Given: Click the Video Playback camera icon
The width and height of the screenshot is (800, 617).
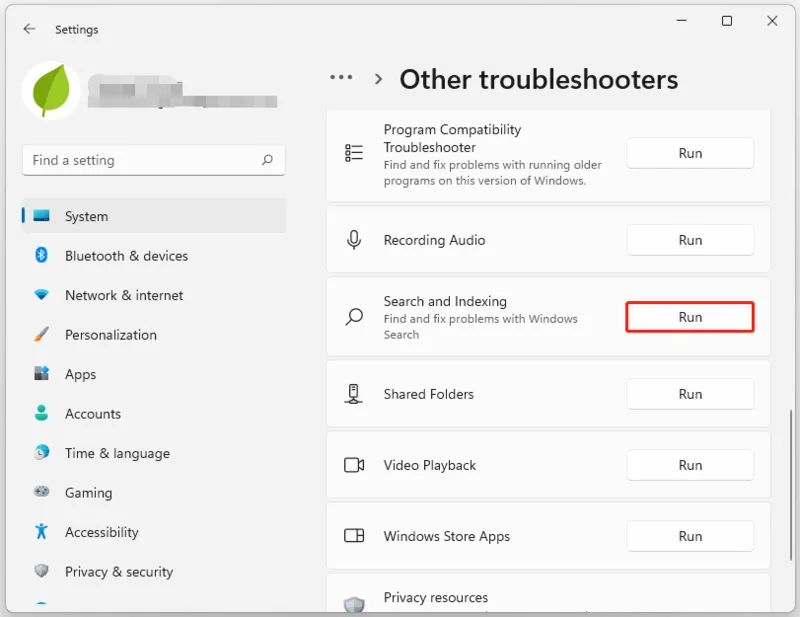Looking at the screenshot, I should (x=354, y=465).
